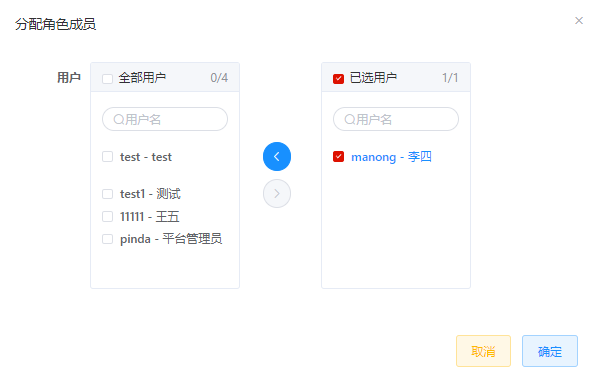Uncheck the manong - 李四 checkbox

338,157
